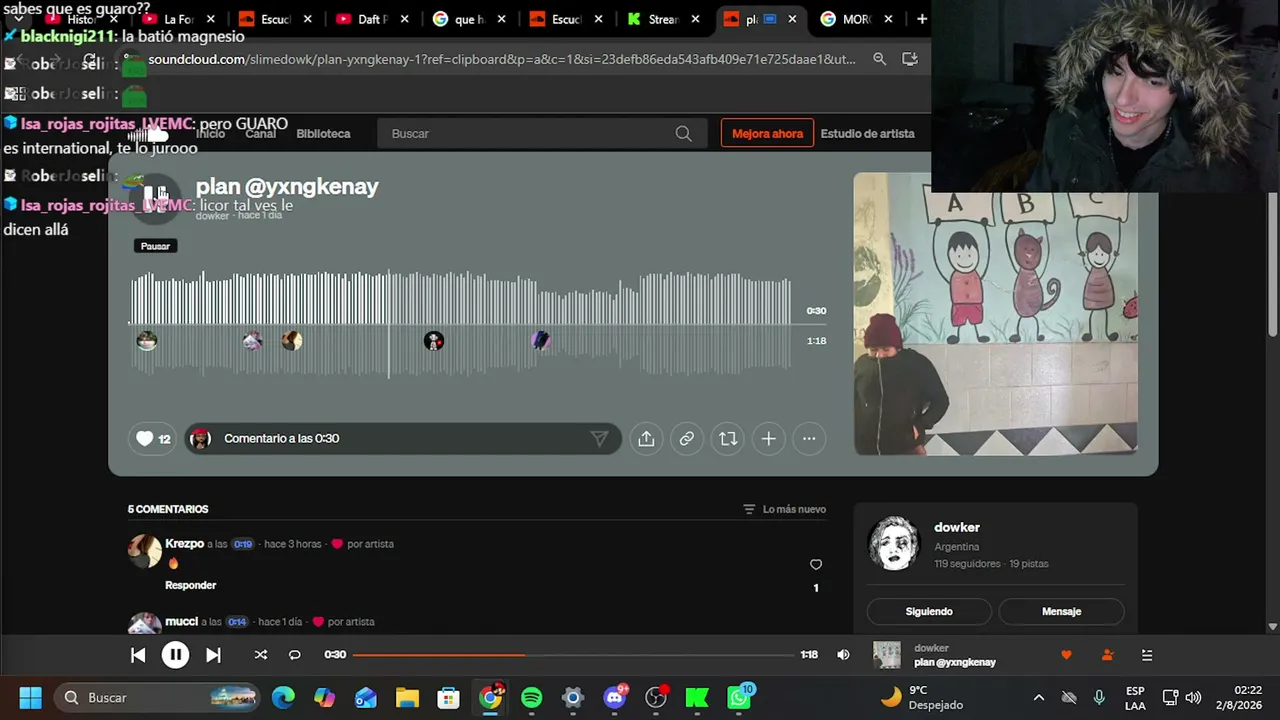View dowker's 119 seguidores
This screenshot has width=1280, height=720.
click(x=967, y=564)
